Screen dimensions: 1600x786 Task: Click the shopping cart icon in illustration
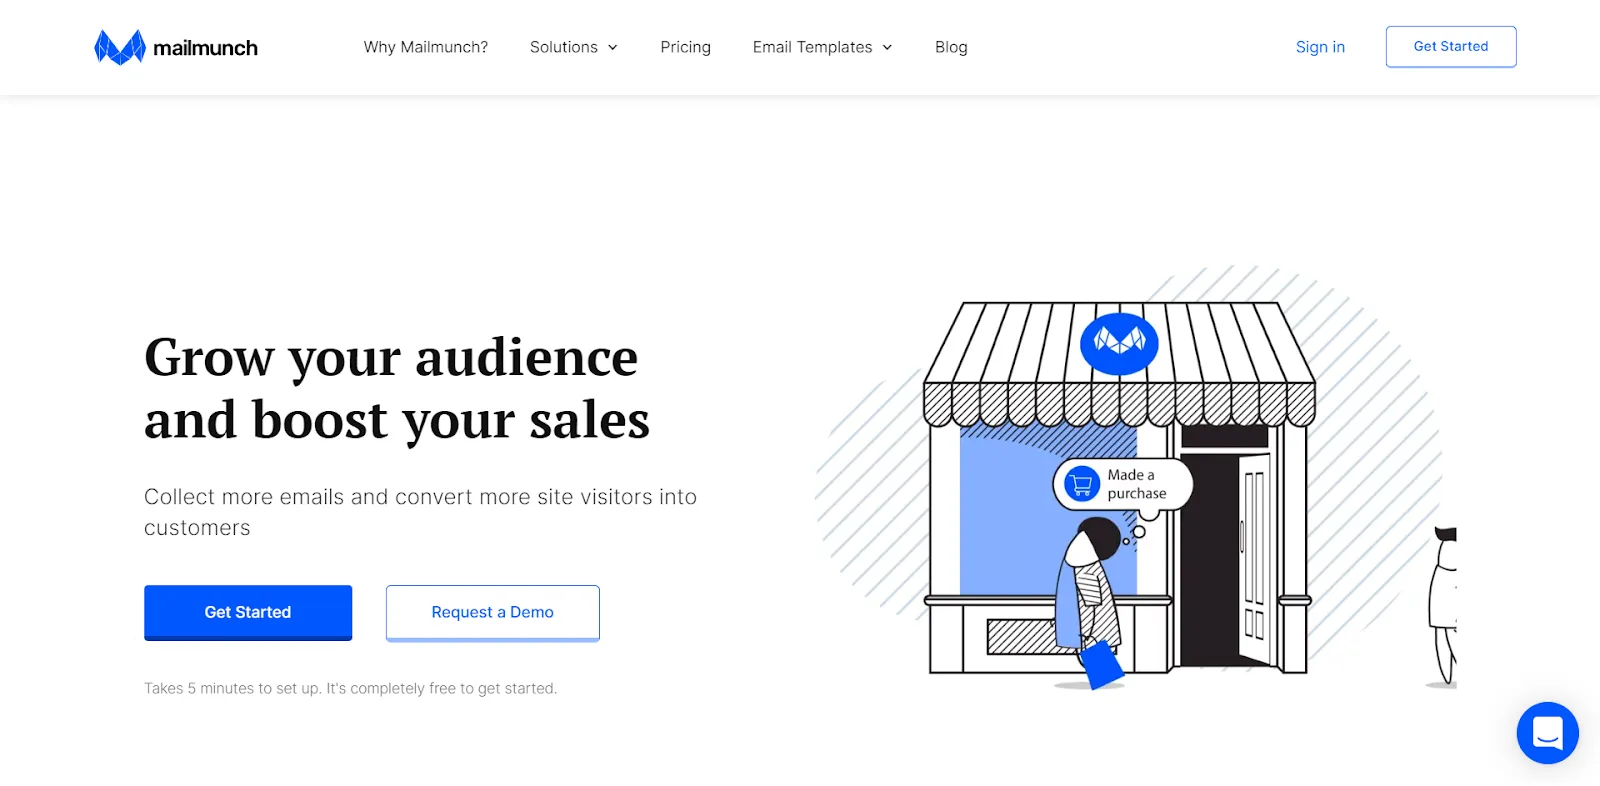(x=1081, y=485)
